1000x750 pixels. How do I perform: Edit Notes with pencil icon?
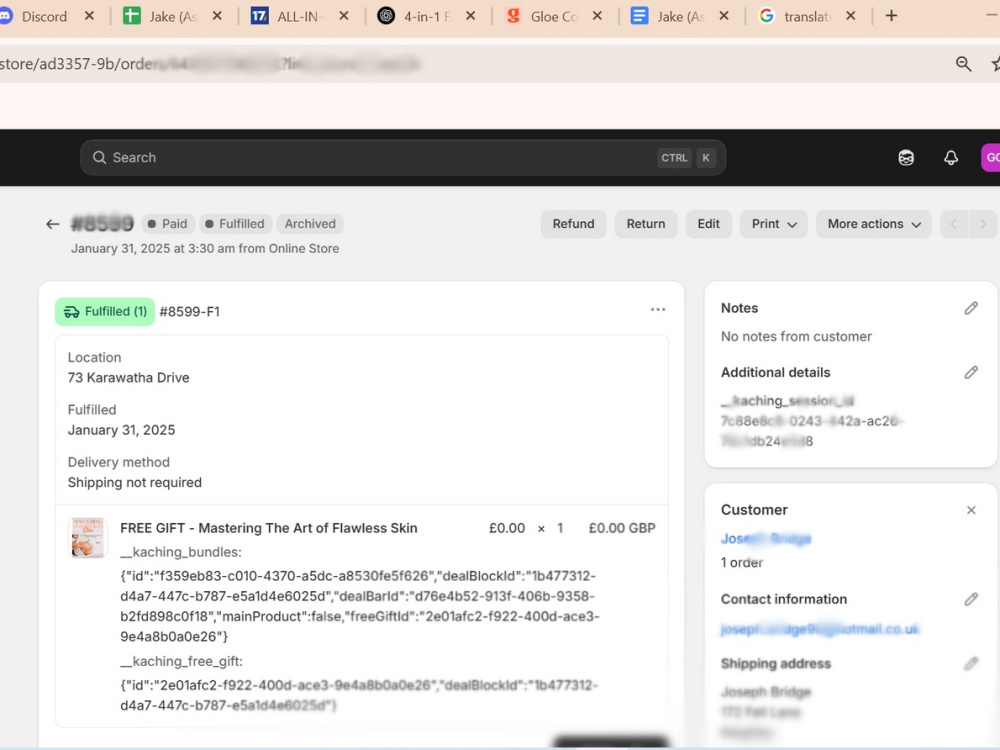click(971, 309)
